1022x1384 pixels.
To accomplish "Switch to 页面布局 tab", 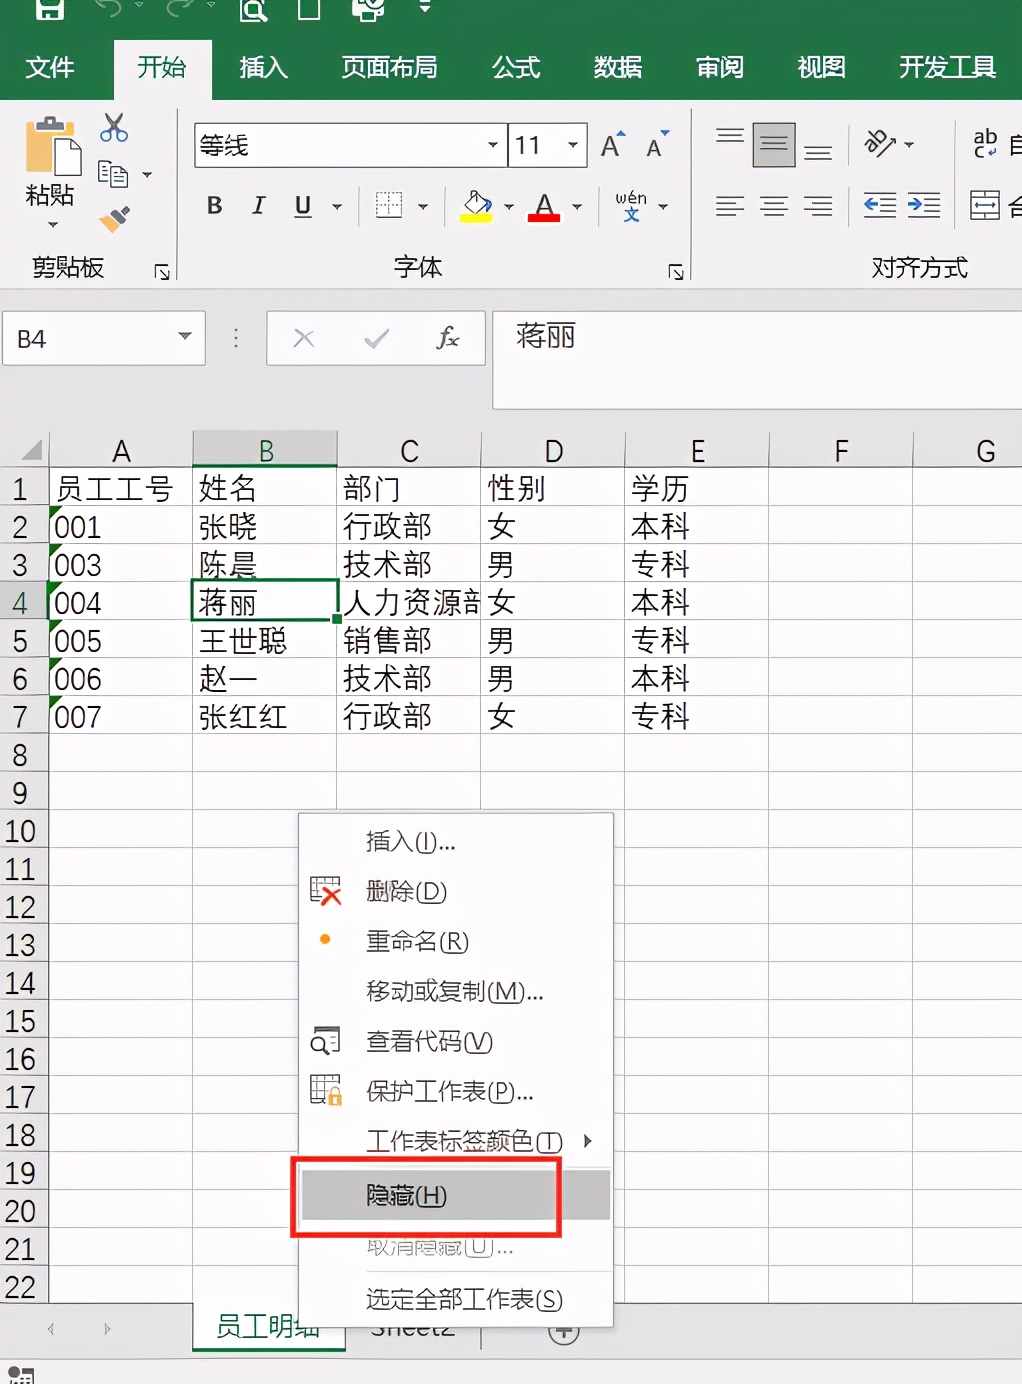I will coord(390,67).
